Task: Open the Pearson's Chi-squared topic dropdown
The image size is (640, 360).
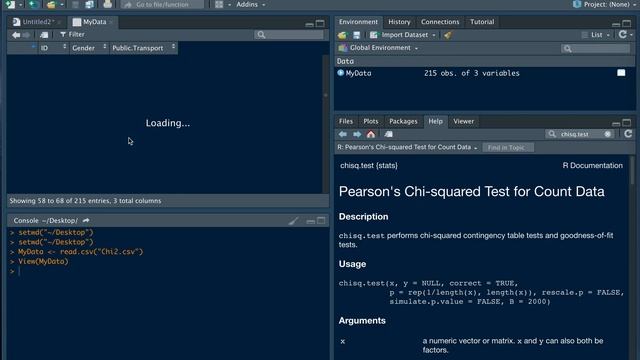Action: tap(407, 147)
